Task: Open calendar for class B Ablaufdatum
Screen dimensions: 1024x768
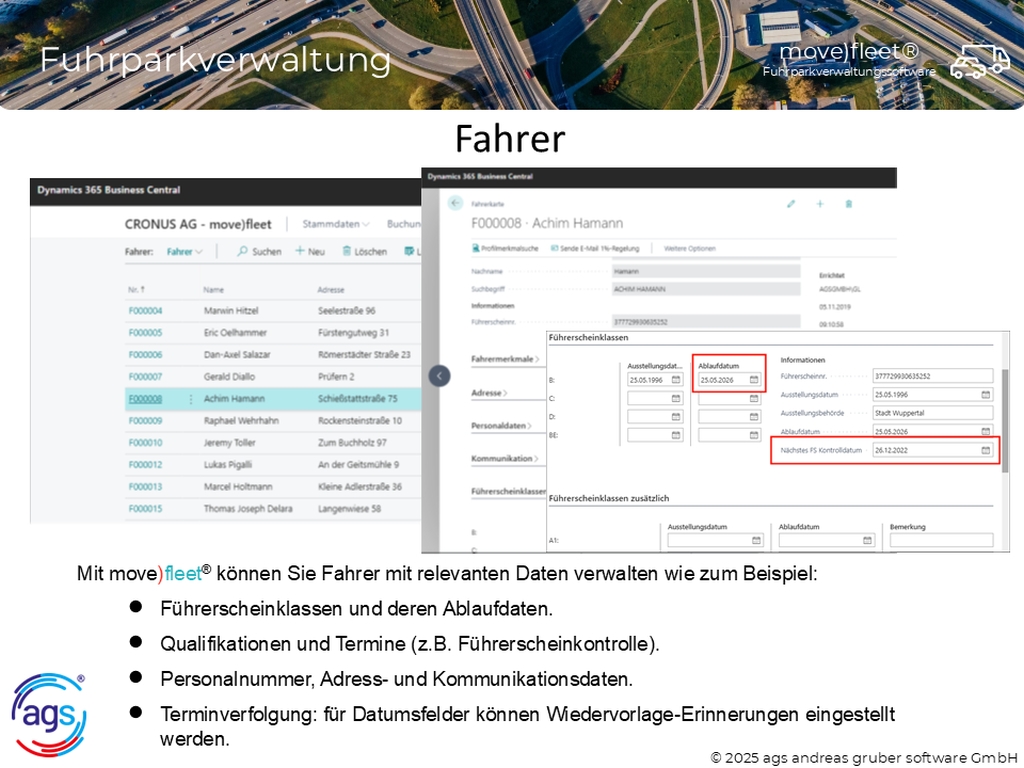Action: click(x=754, y=379)
